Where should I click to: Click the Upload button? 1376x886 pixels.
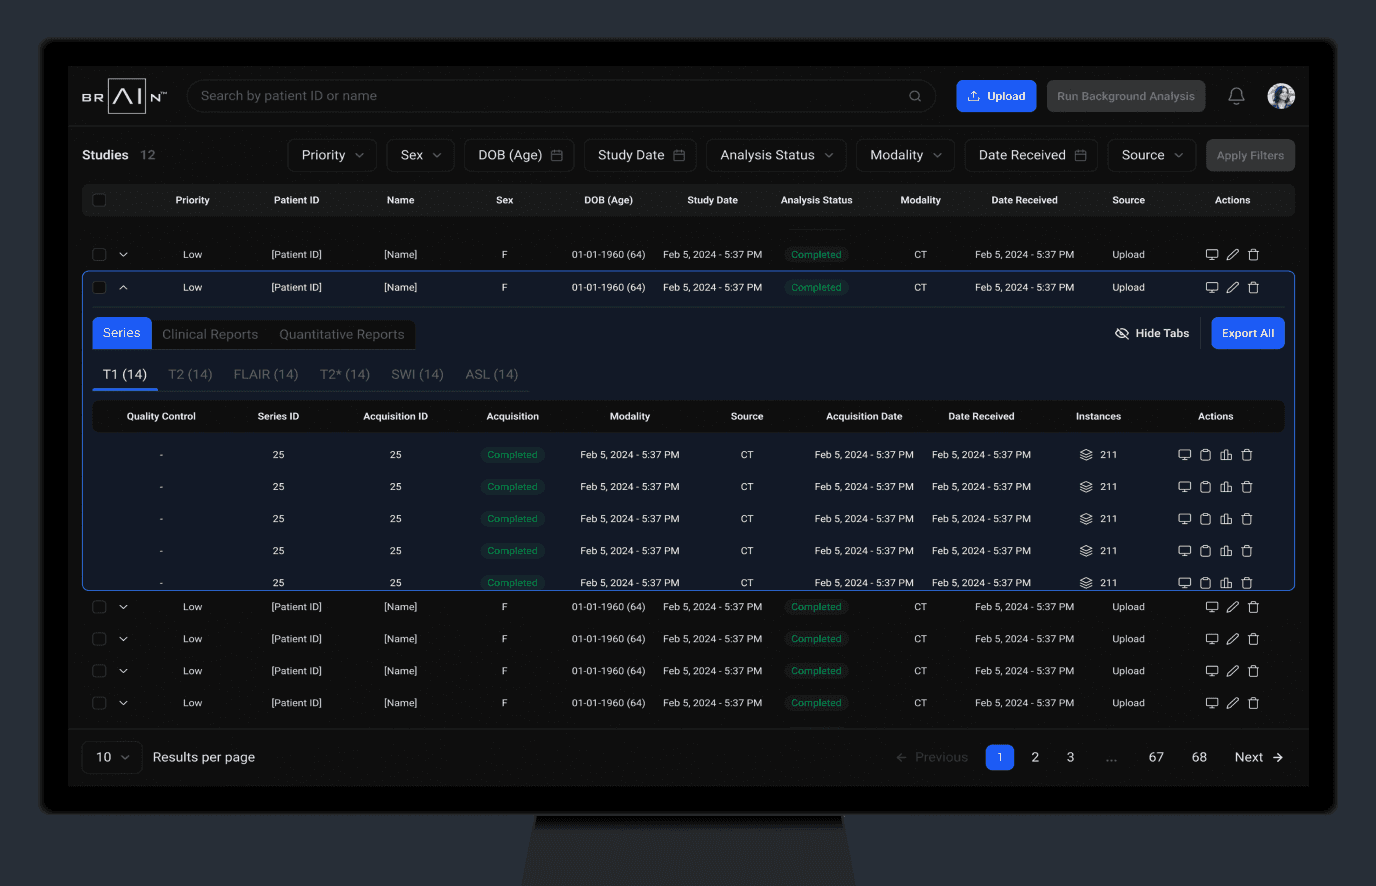(996, 96)
